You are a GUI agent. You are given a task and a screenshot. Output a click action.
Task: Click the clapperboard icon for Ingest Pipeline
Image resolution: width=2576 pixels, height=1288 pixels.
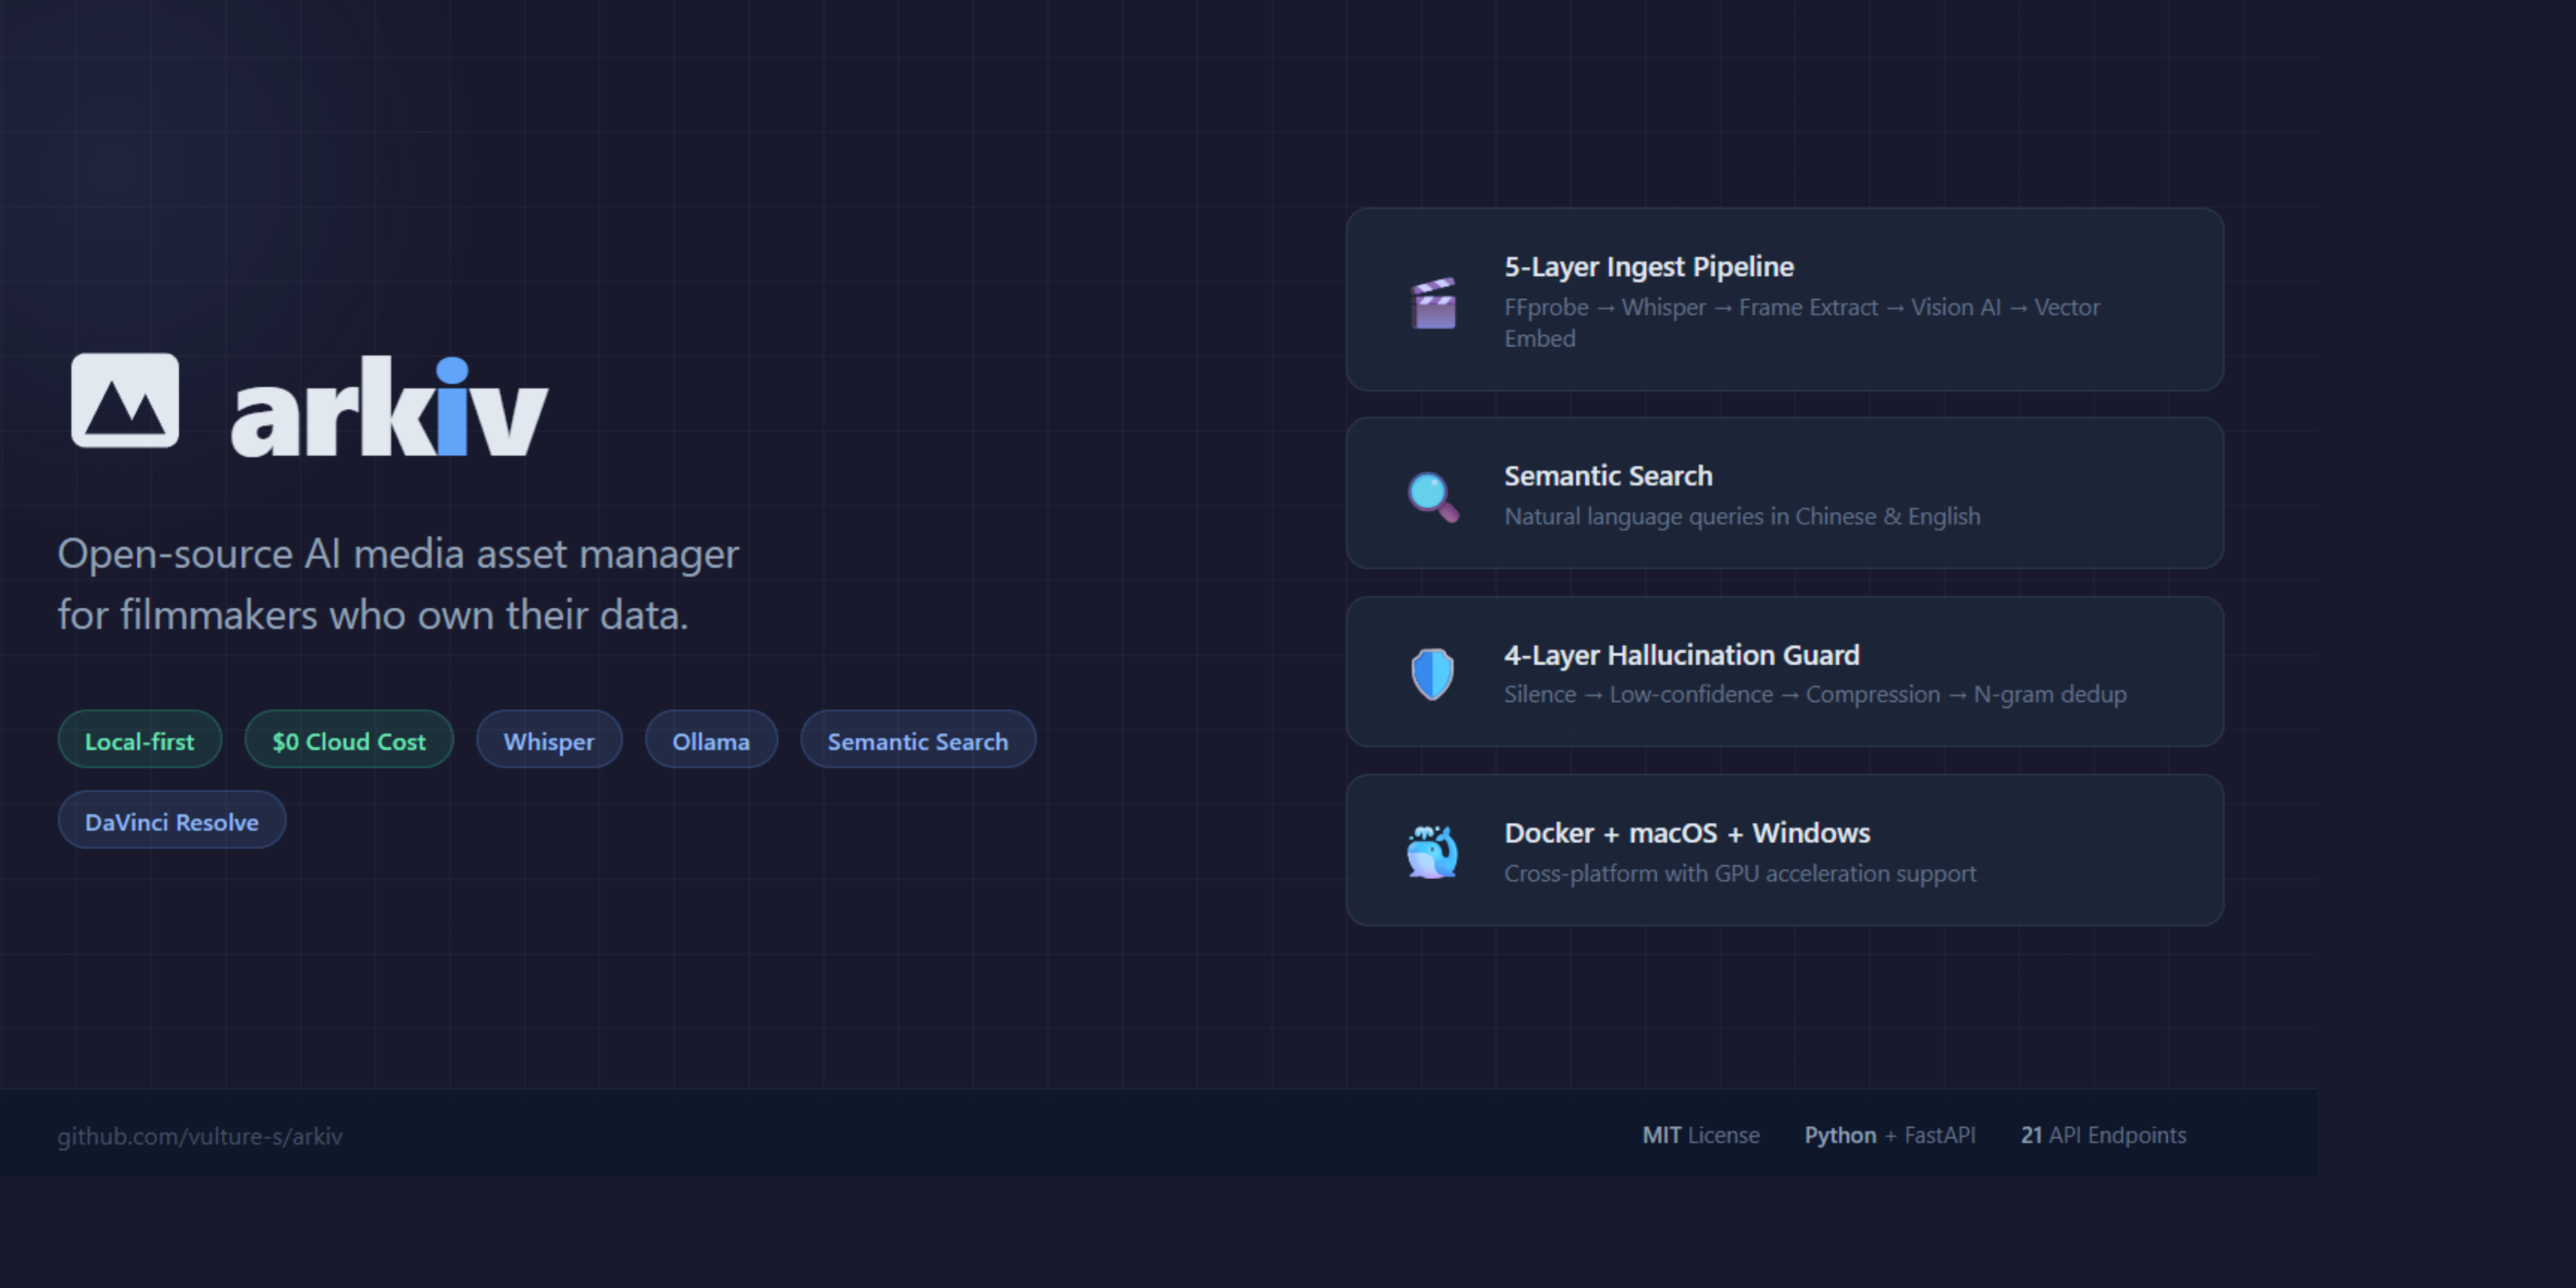1433,302
